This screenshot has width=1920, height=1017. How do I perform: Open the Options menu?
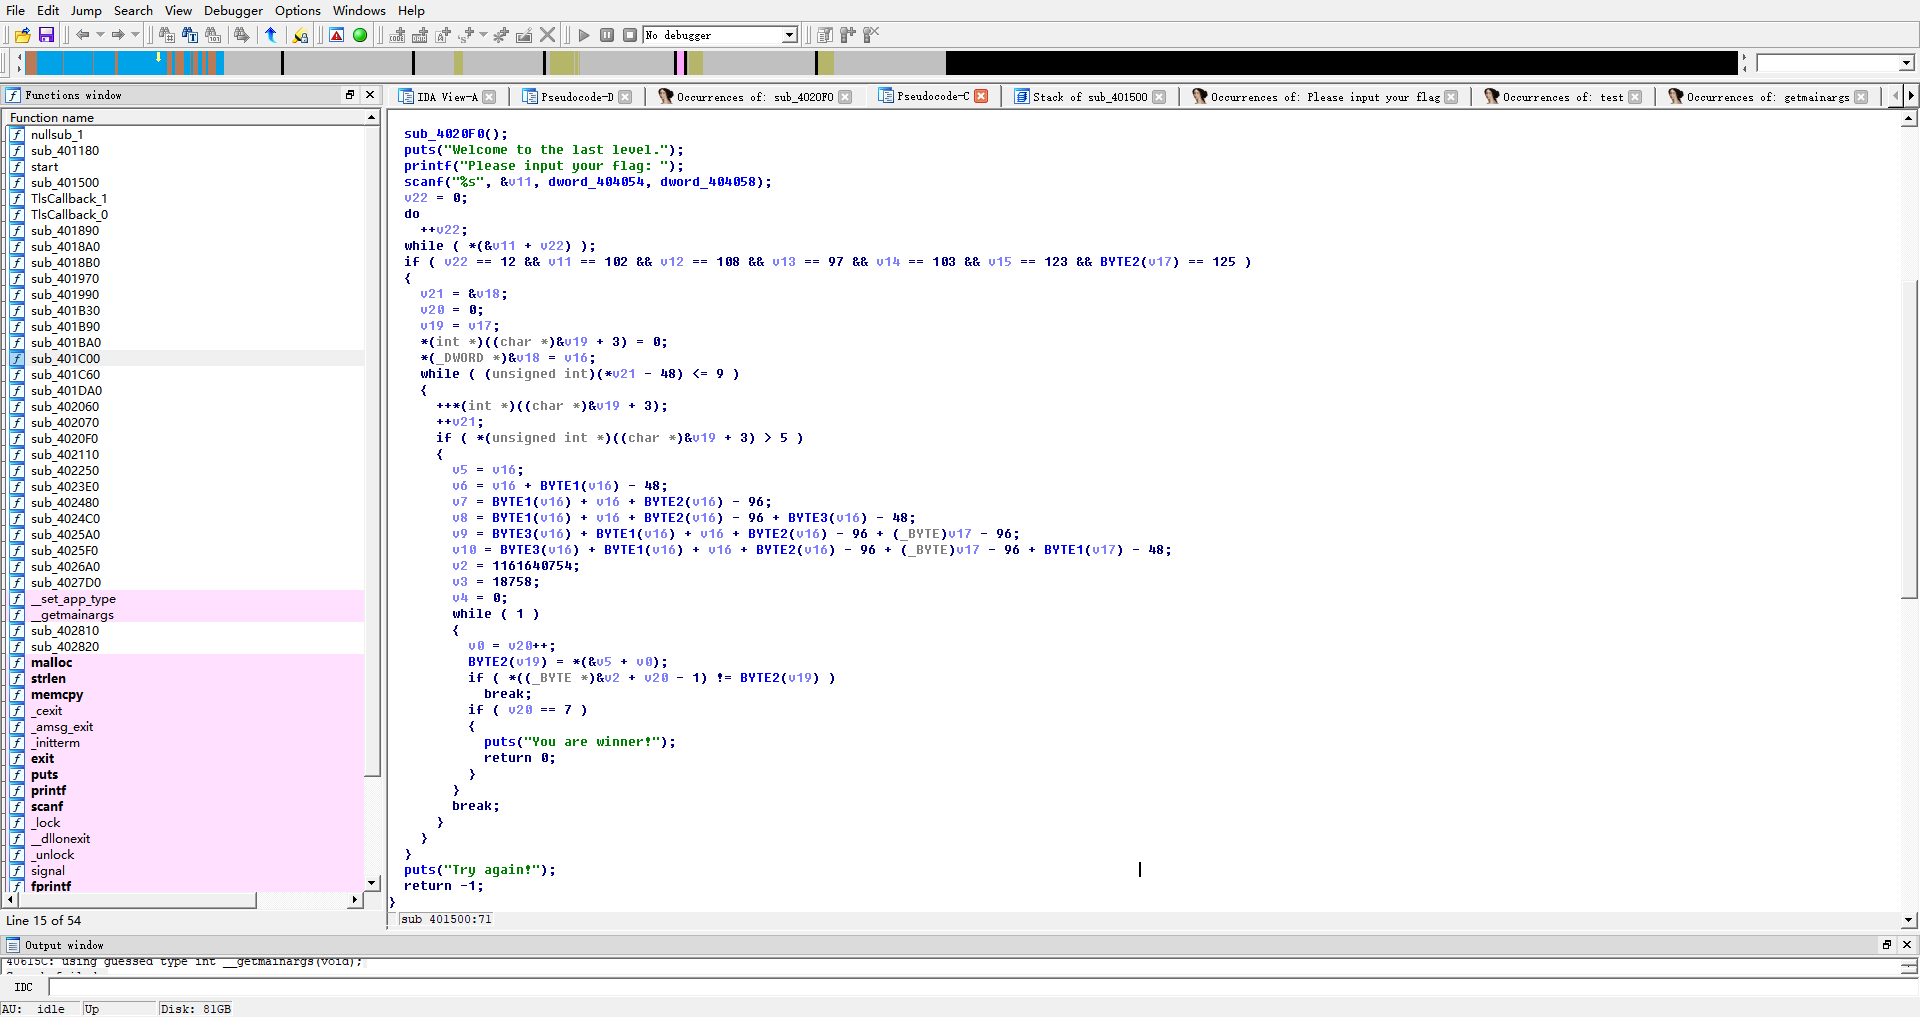coord(298,10)
